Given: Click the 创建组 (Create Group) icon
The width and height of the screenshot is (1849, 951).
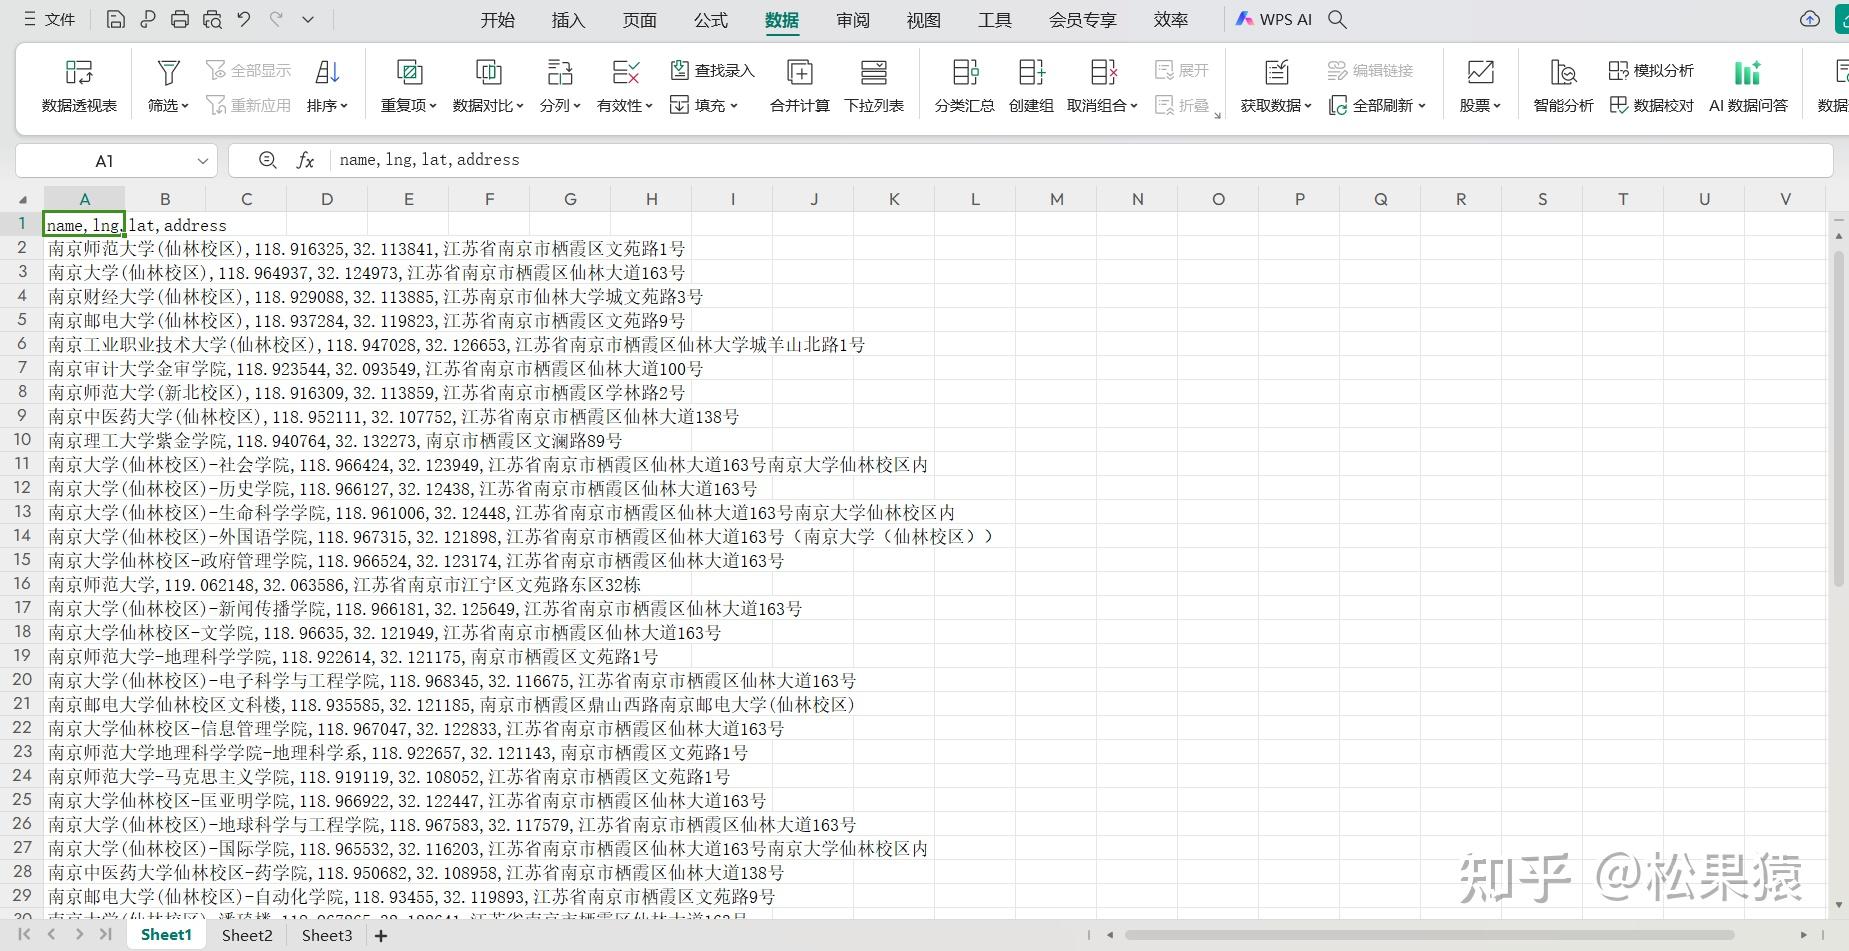Looking at the screenshot, I should coord(1031,85).
